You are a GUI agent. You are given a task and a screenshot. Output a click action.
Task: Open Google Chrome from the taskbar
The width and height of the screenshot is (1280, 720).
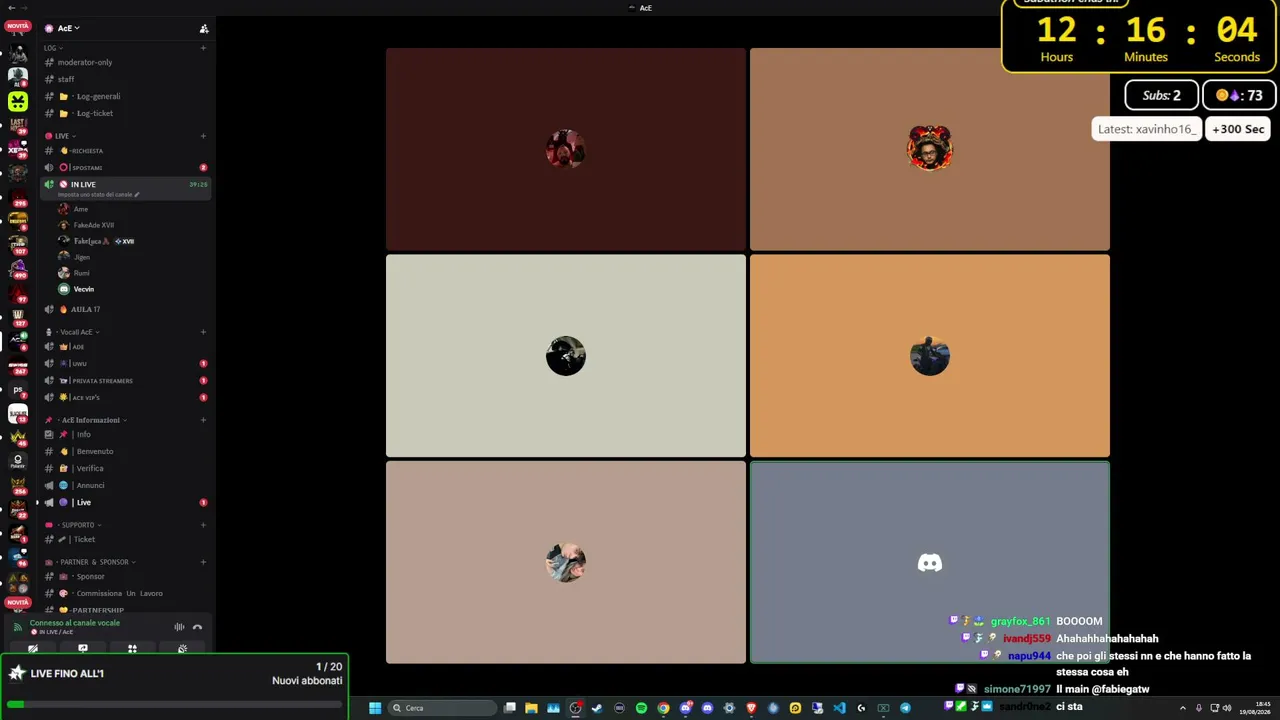[663, 708]
